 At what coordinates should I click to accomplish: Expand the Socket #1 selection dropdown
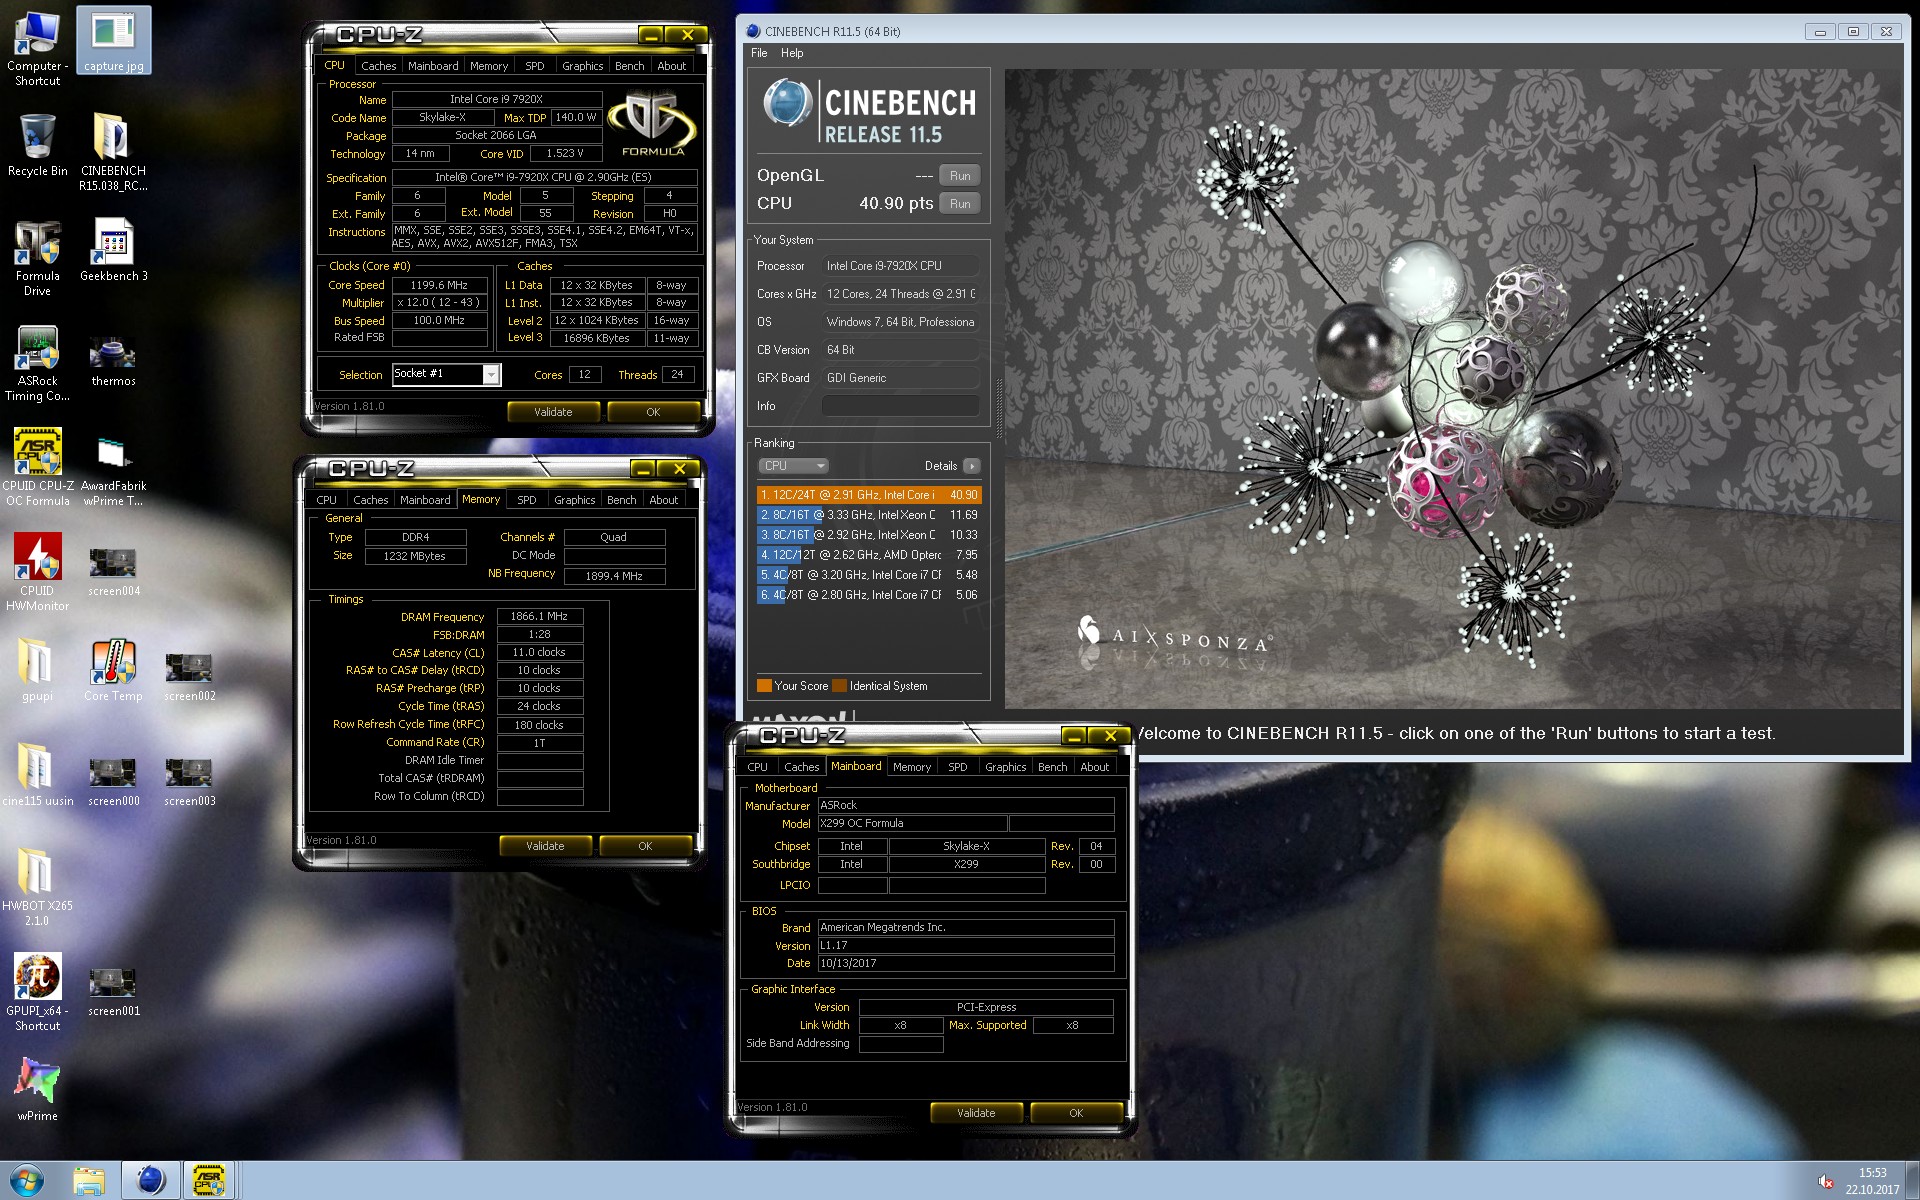click(x=491, y=374)
